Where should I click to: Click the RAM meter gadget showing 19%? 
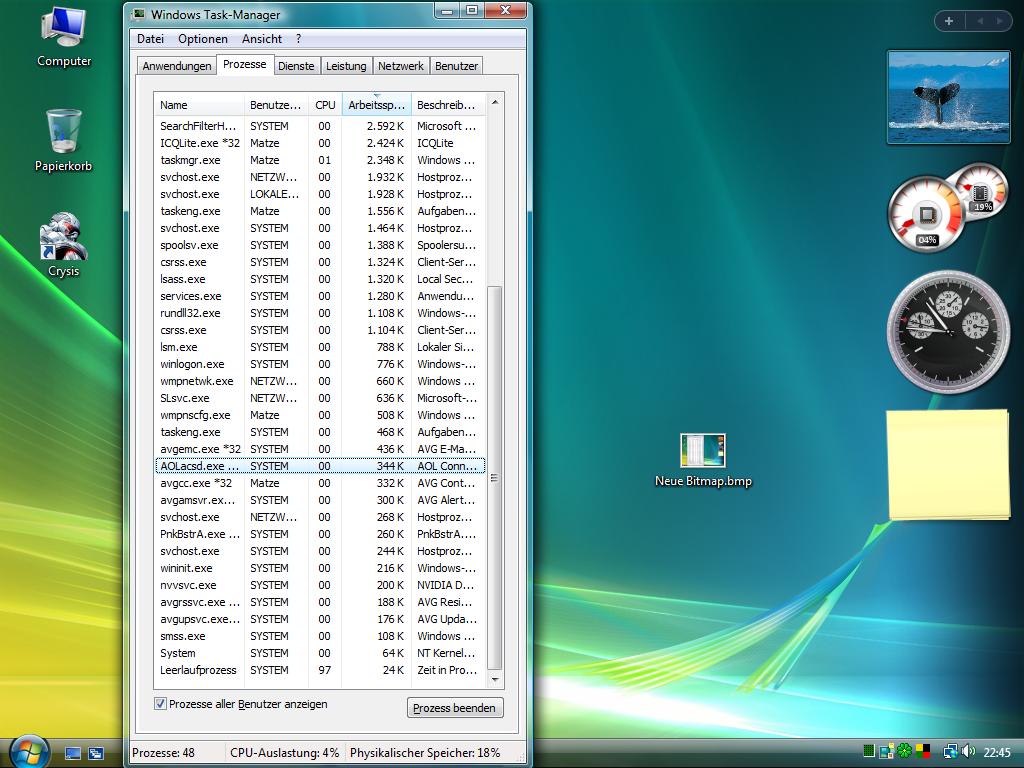[982, 193]
